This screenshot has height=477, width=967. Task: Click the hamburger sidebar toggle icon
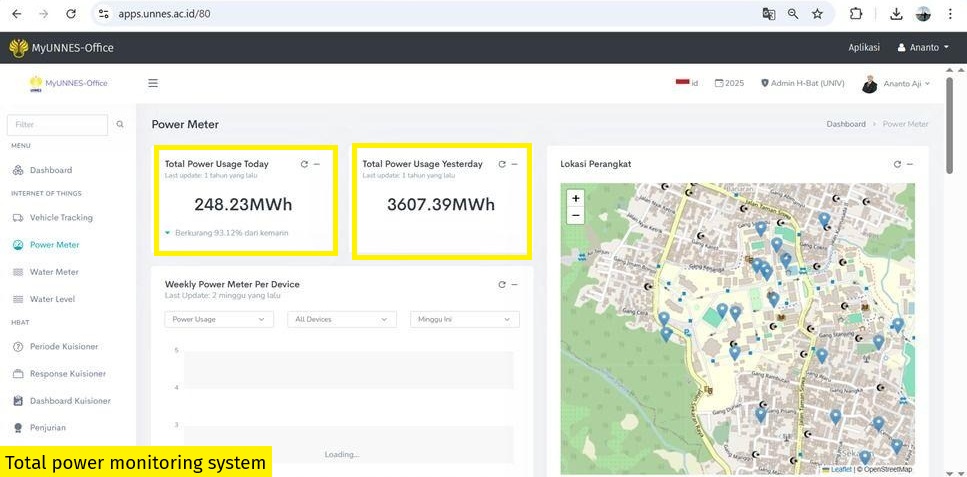(153, 83)
